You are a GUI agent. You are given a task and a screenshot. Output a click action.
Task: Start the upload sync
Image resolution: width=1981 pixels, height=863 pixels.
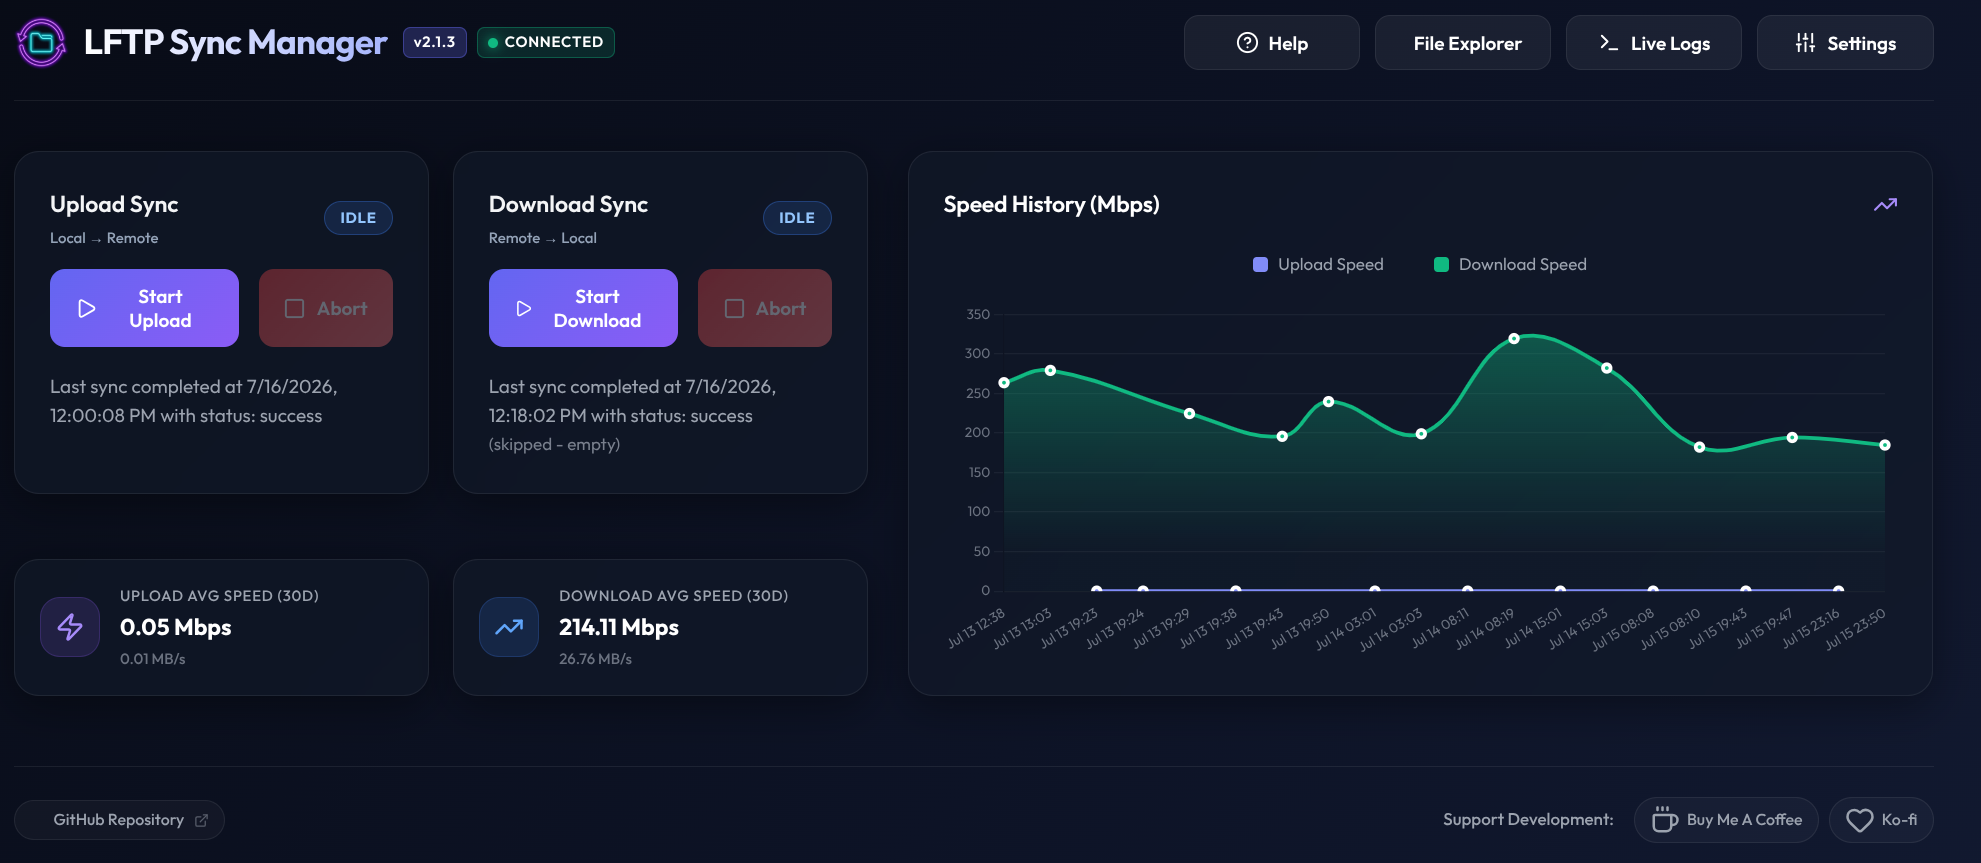tap(144, 308)
